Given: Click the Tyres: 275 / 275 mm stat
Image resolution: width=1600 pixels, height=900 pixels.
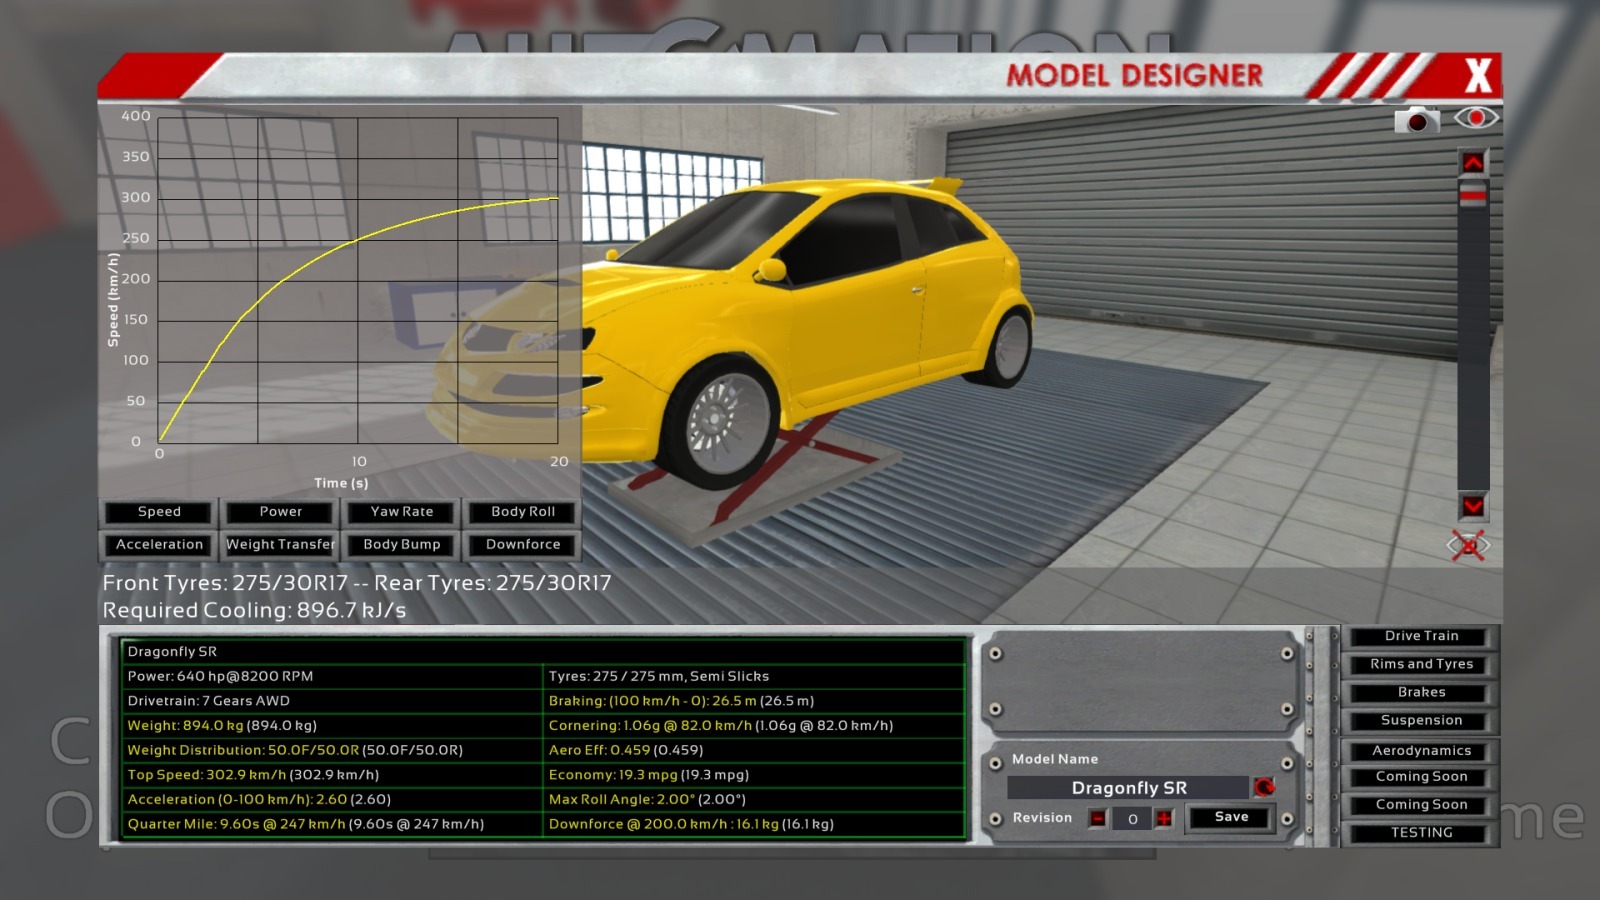Looking at the screenshot, I should (754, 676).
